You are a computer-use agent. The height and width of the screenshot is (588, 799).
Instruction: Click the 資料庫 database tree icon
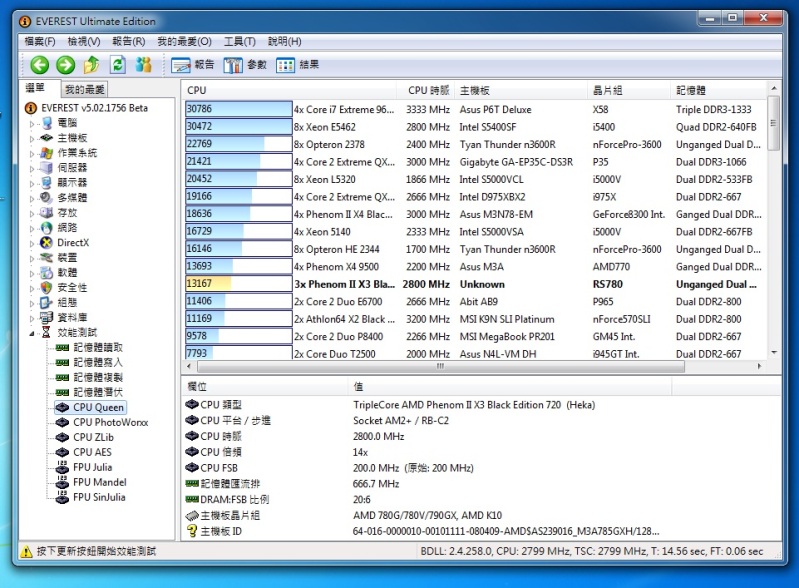(x=46, y=317)
